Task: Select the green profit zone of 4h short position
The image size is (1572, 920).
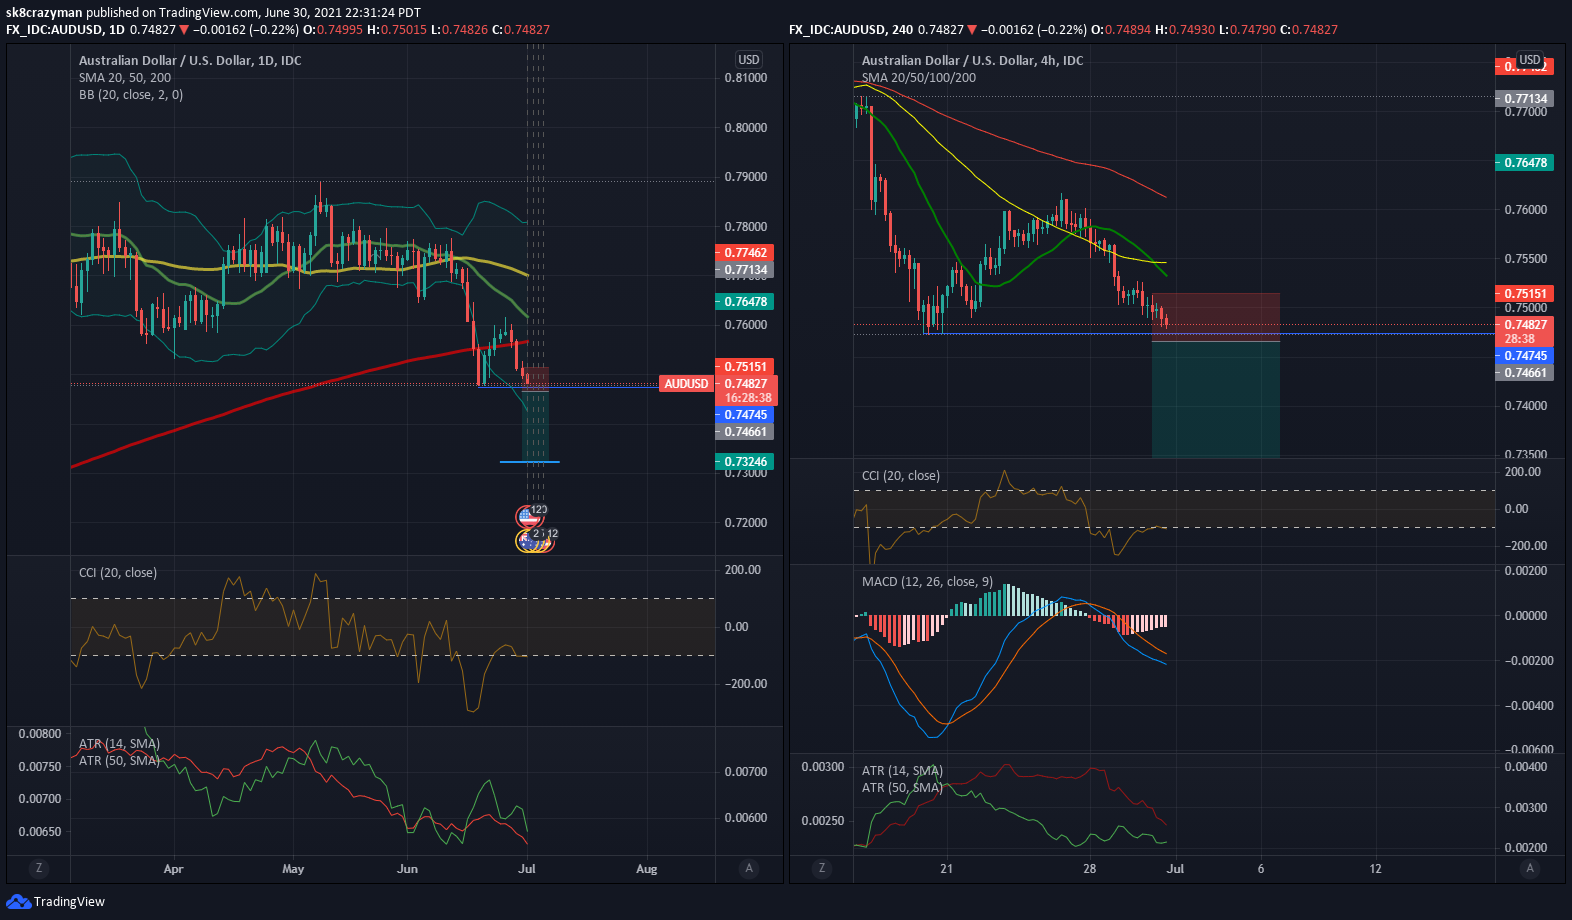Action: [1216, 400]
